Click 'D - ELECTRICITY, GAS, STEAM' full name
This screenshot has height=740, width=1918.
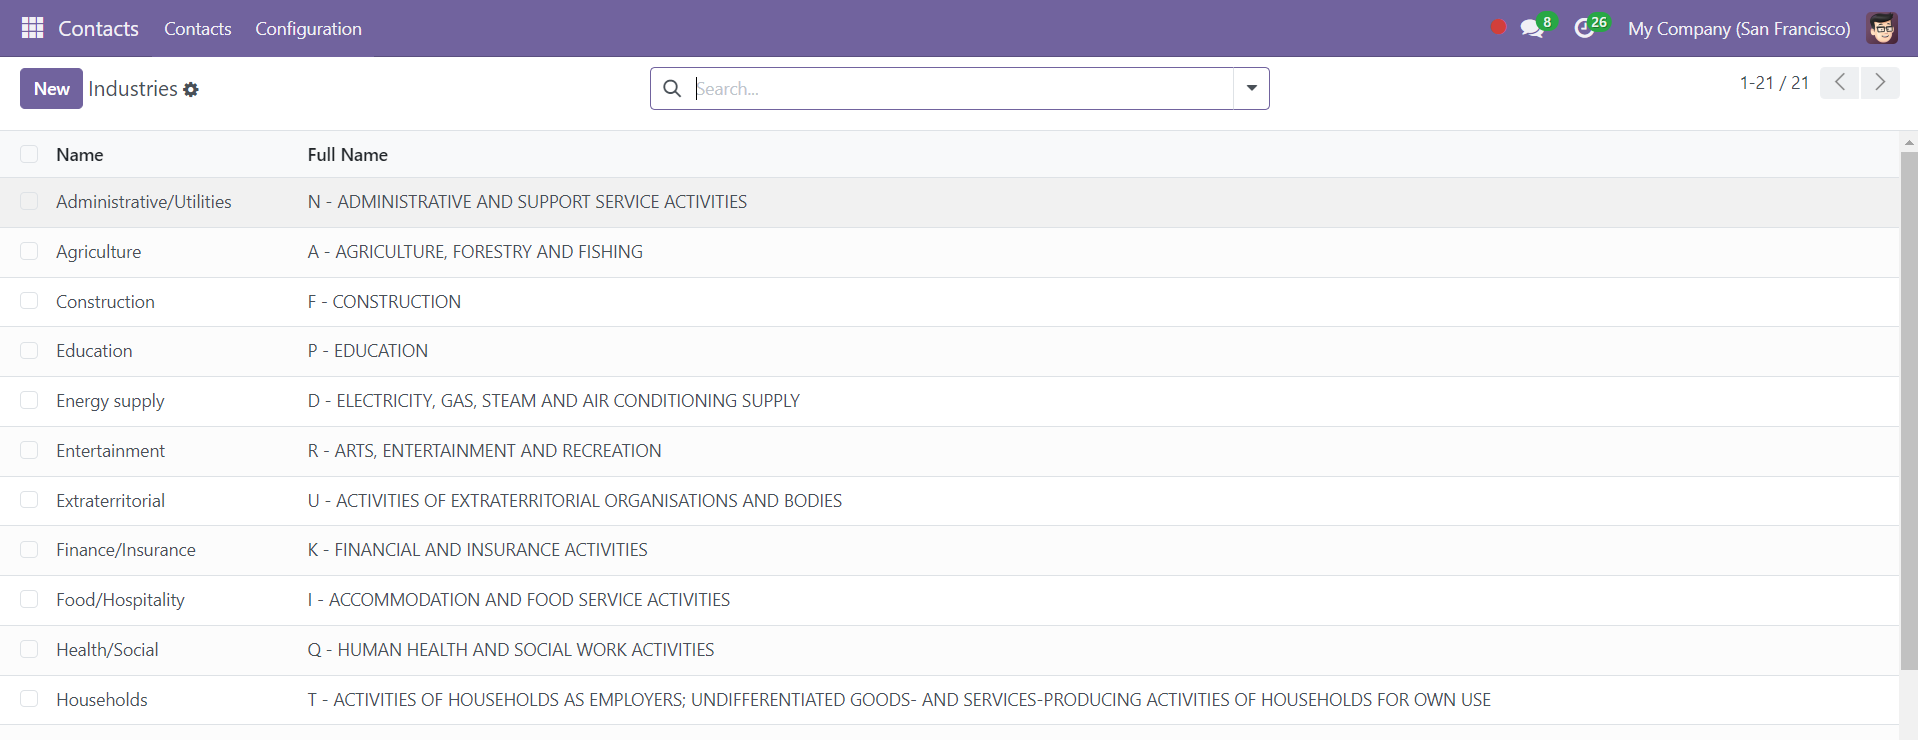(x=553, y=401)
